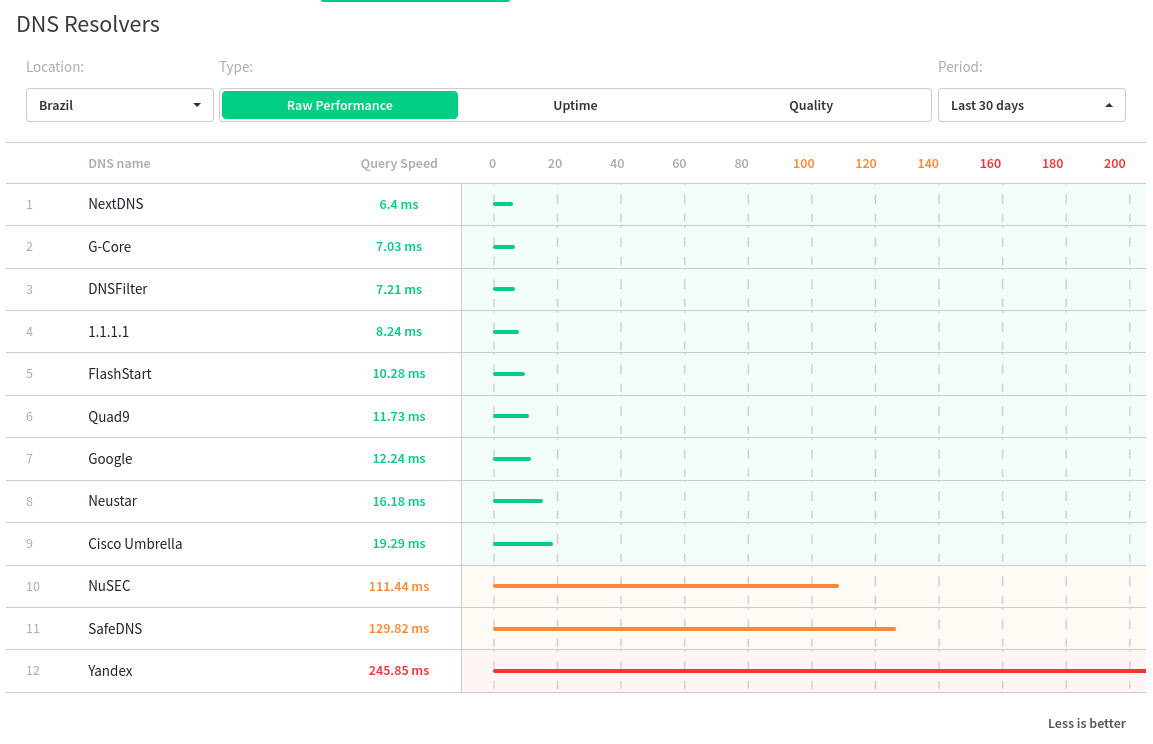The image size is (1153, 744).
Task: Switch to the Uptime tab
Action: (x=575, y=105)
